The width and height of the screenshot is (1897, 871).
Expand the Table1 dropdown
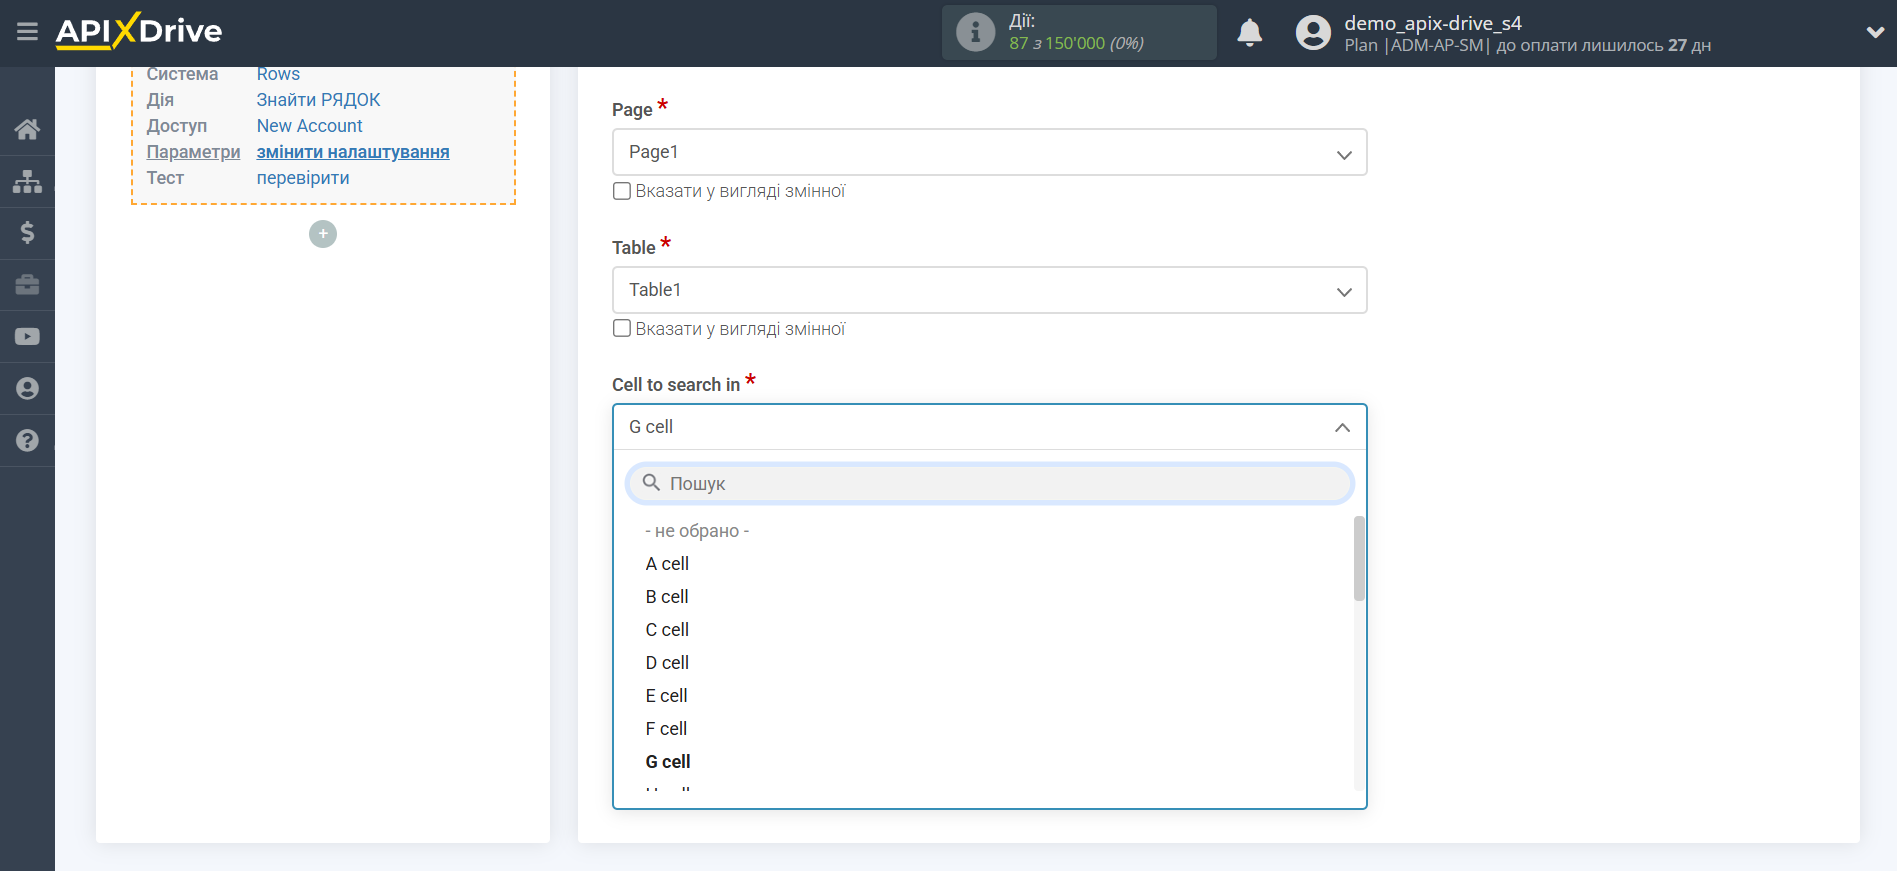click(989, 290)
